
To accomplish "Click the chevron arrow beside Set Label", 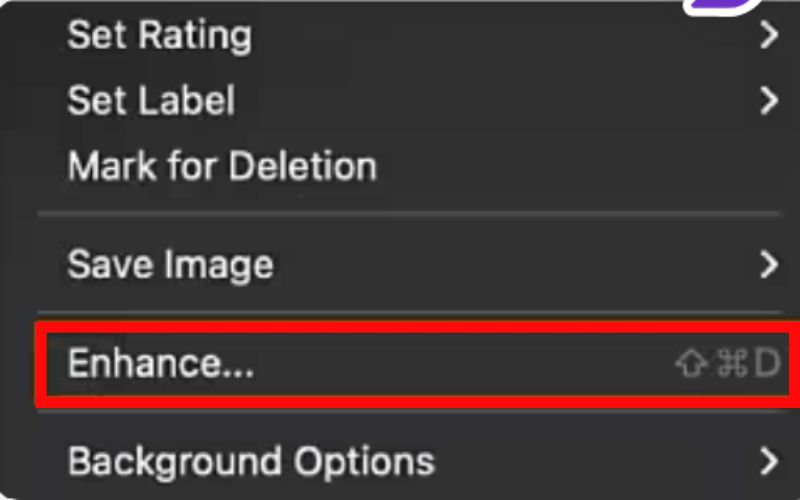I will coord(768,100).
